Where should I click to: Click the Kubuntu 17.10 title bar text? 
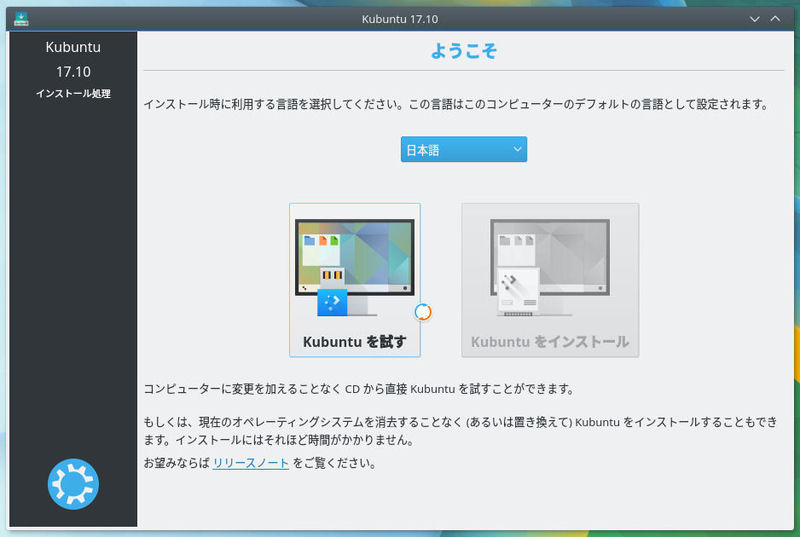[x=399, y=19]
